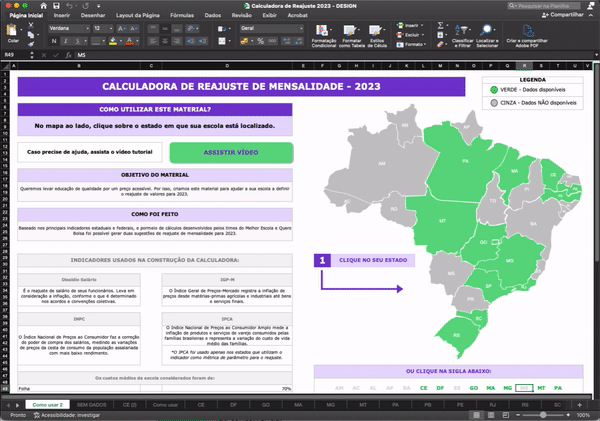Increase indent of cell content
Viewport: 600px width, 421px height.
tap(202, 41)
